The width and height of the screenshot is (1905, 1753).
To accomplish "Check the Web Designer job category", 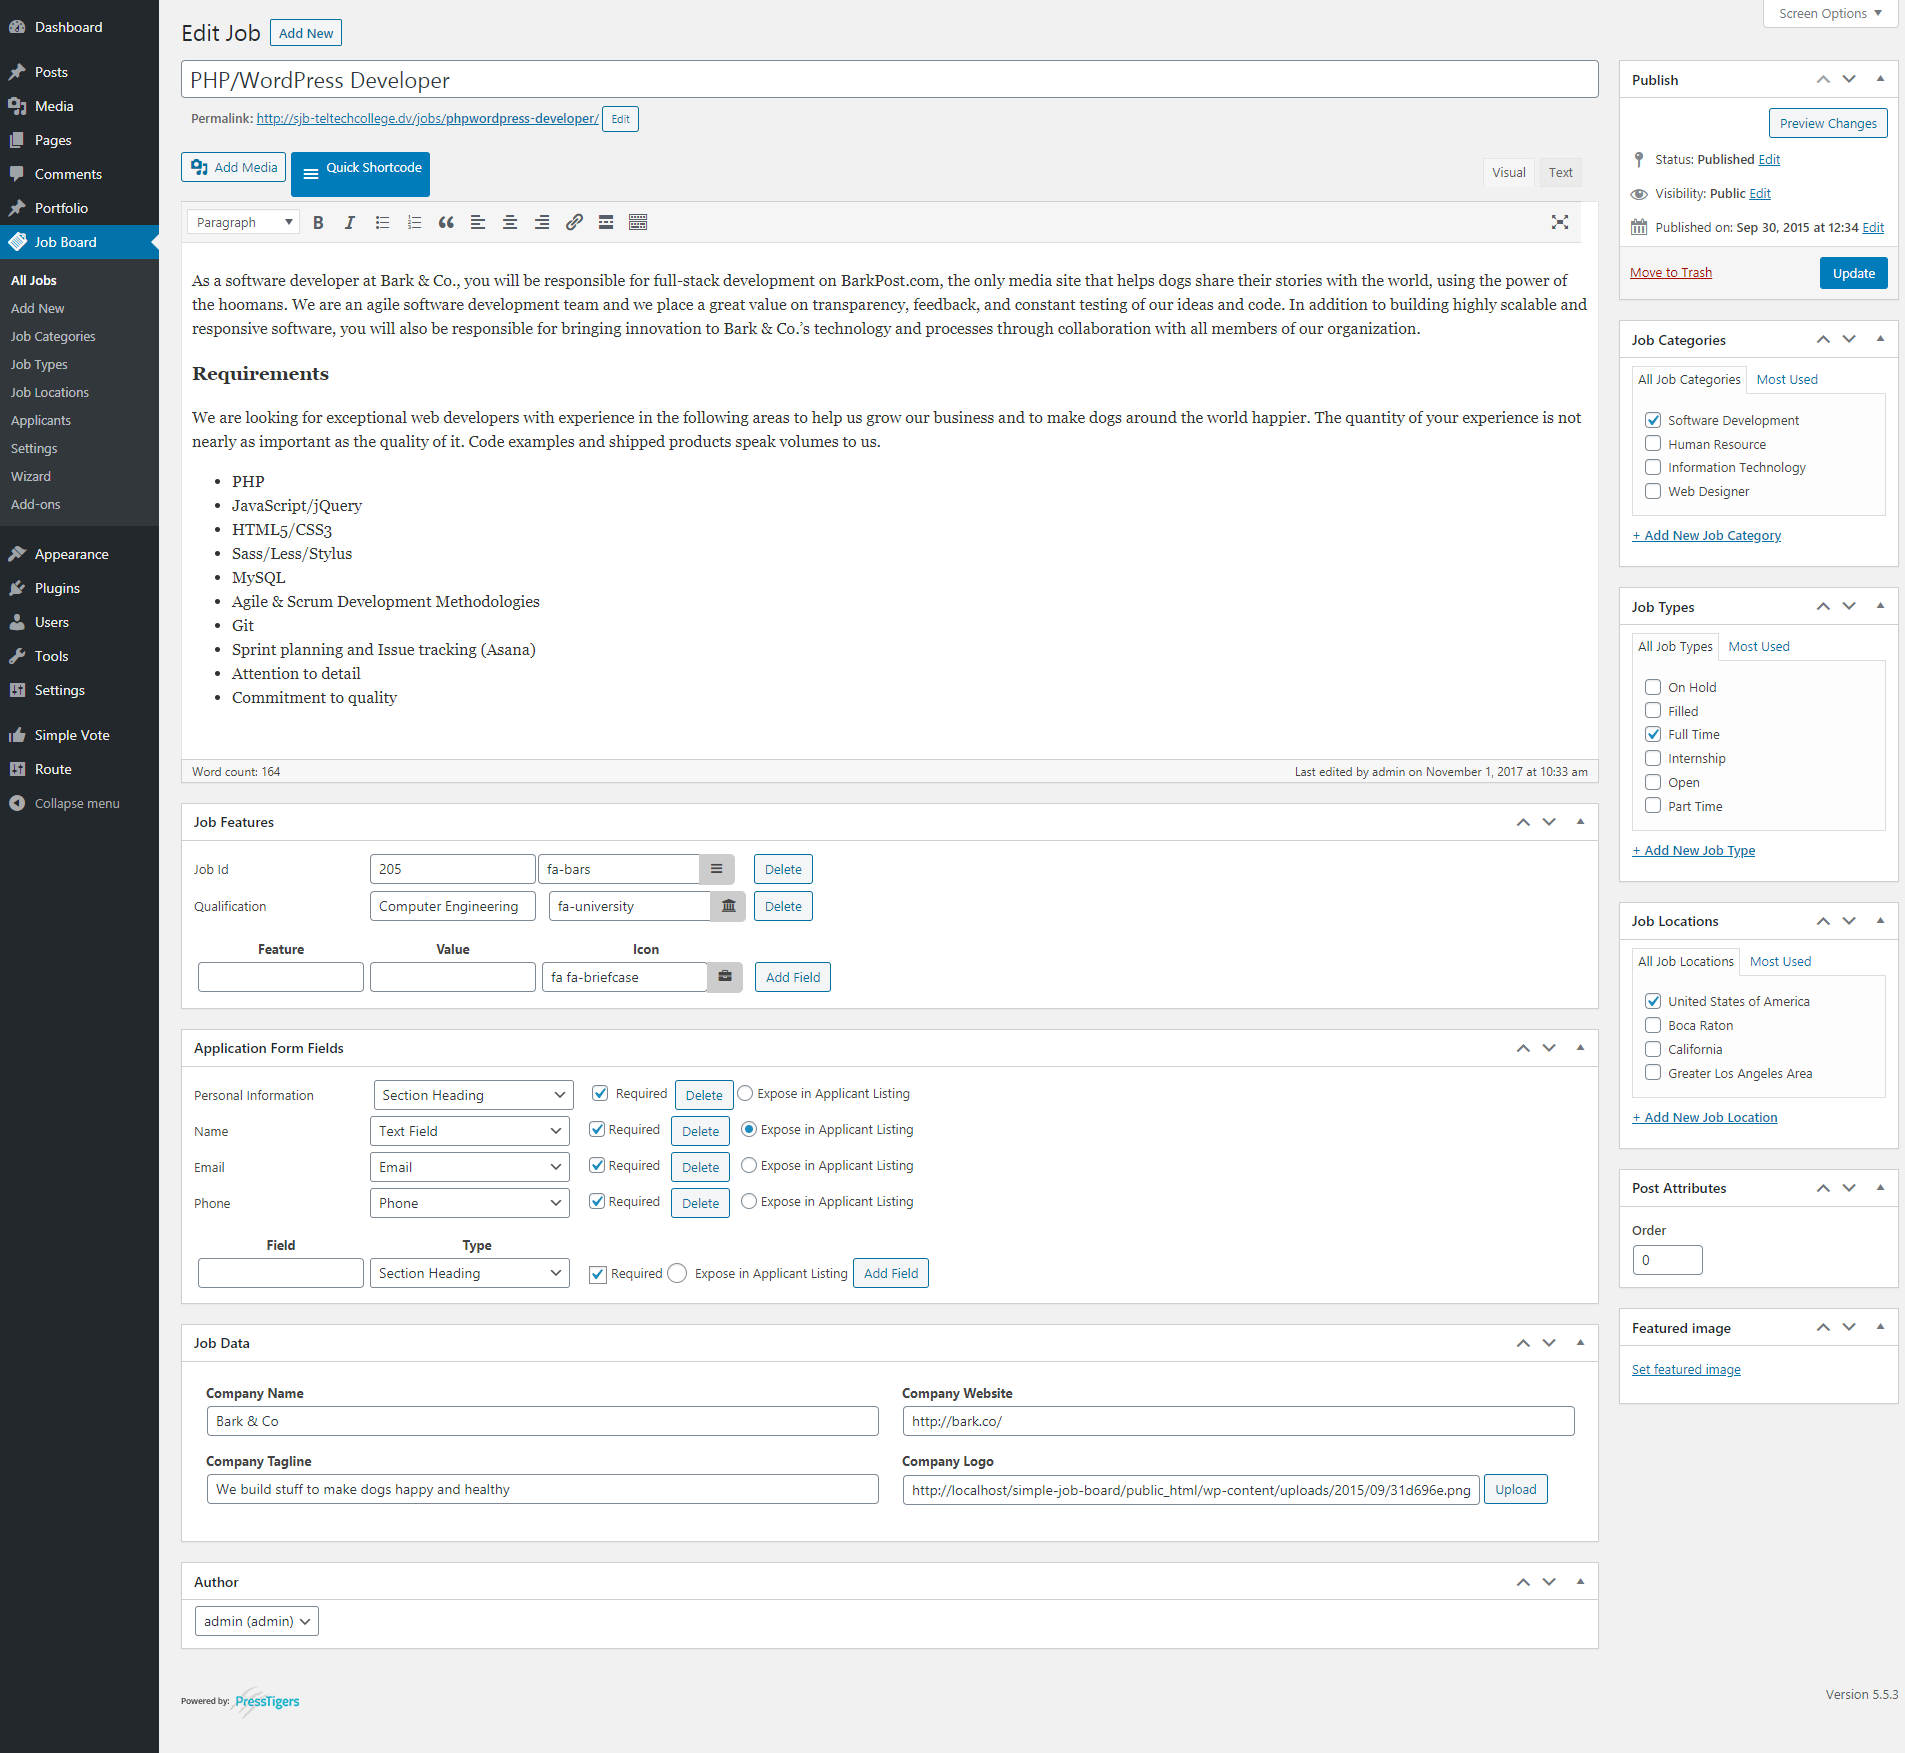I will (1653, 491).
